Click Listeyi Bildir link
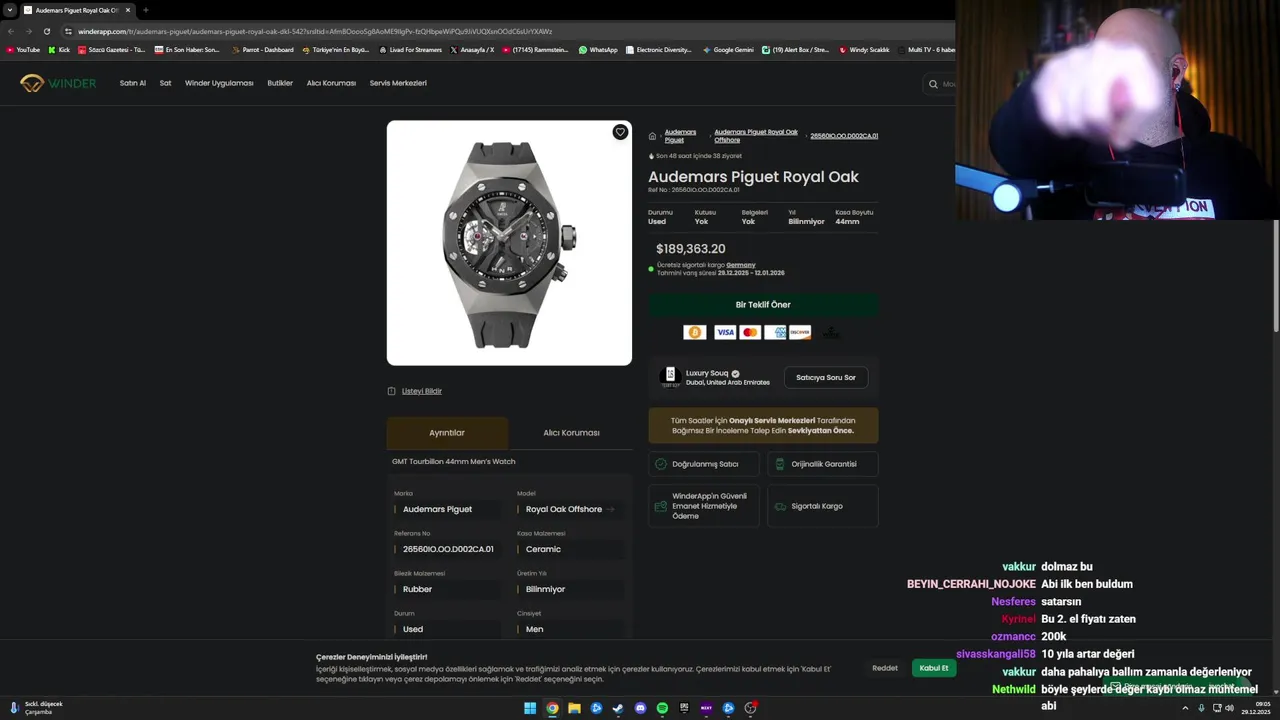Screen dimensions: 1280x720 (422, 391)
